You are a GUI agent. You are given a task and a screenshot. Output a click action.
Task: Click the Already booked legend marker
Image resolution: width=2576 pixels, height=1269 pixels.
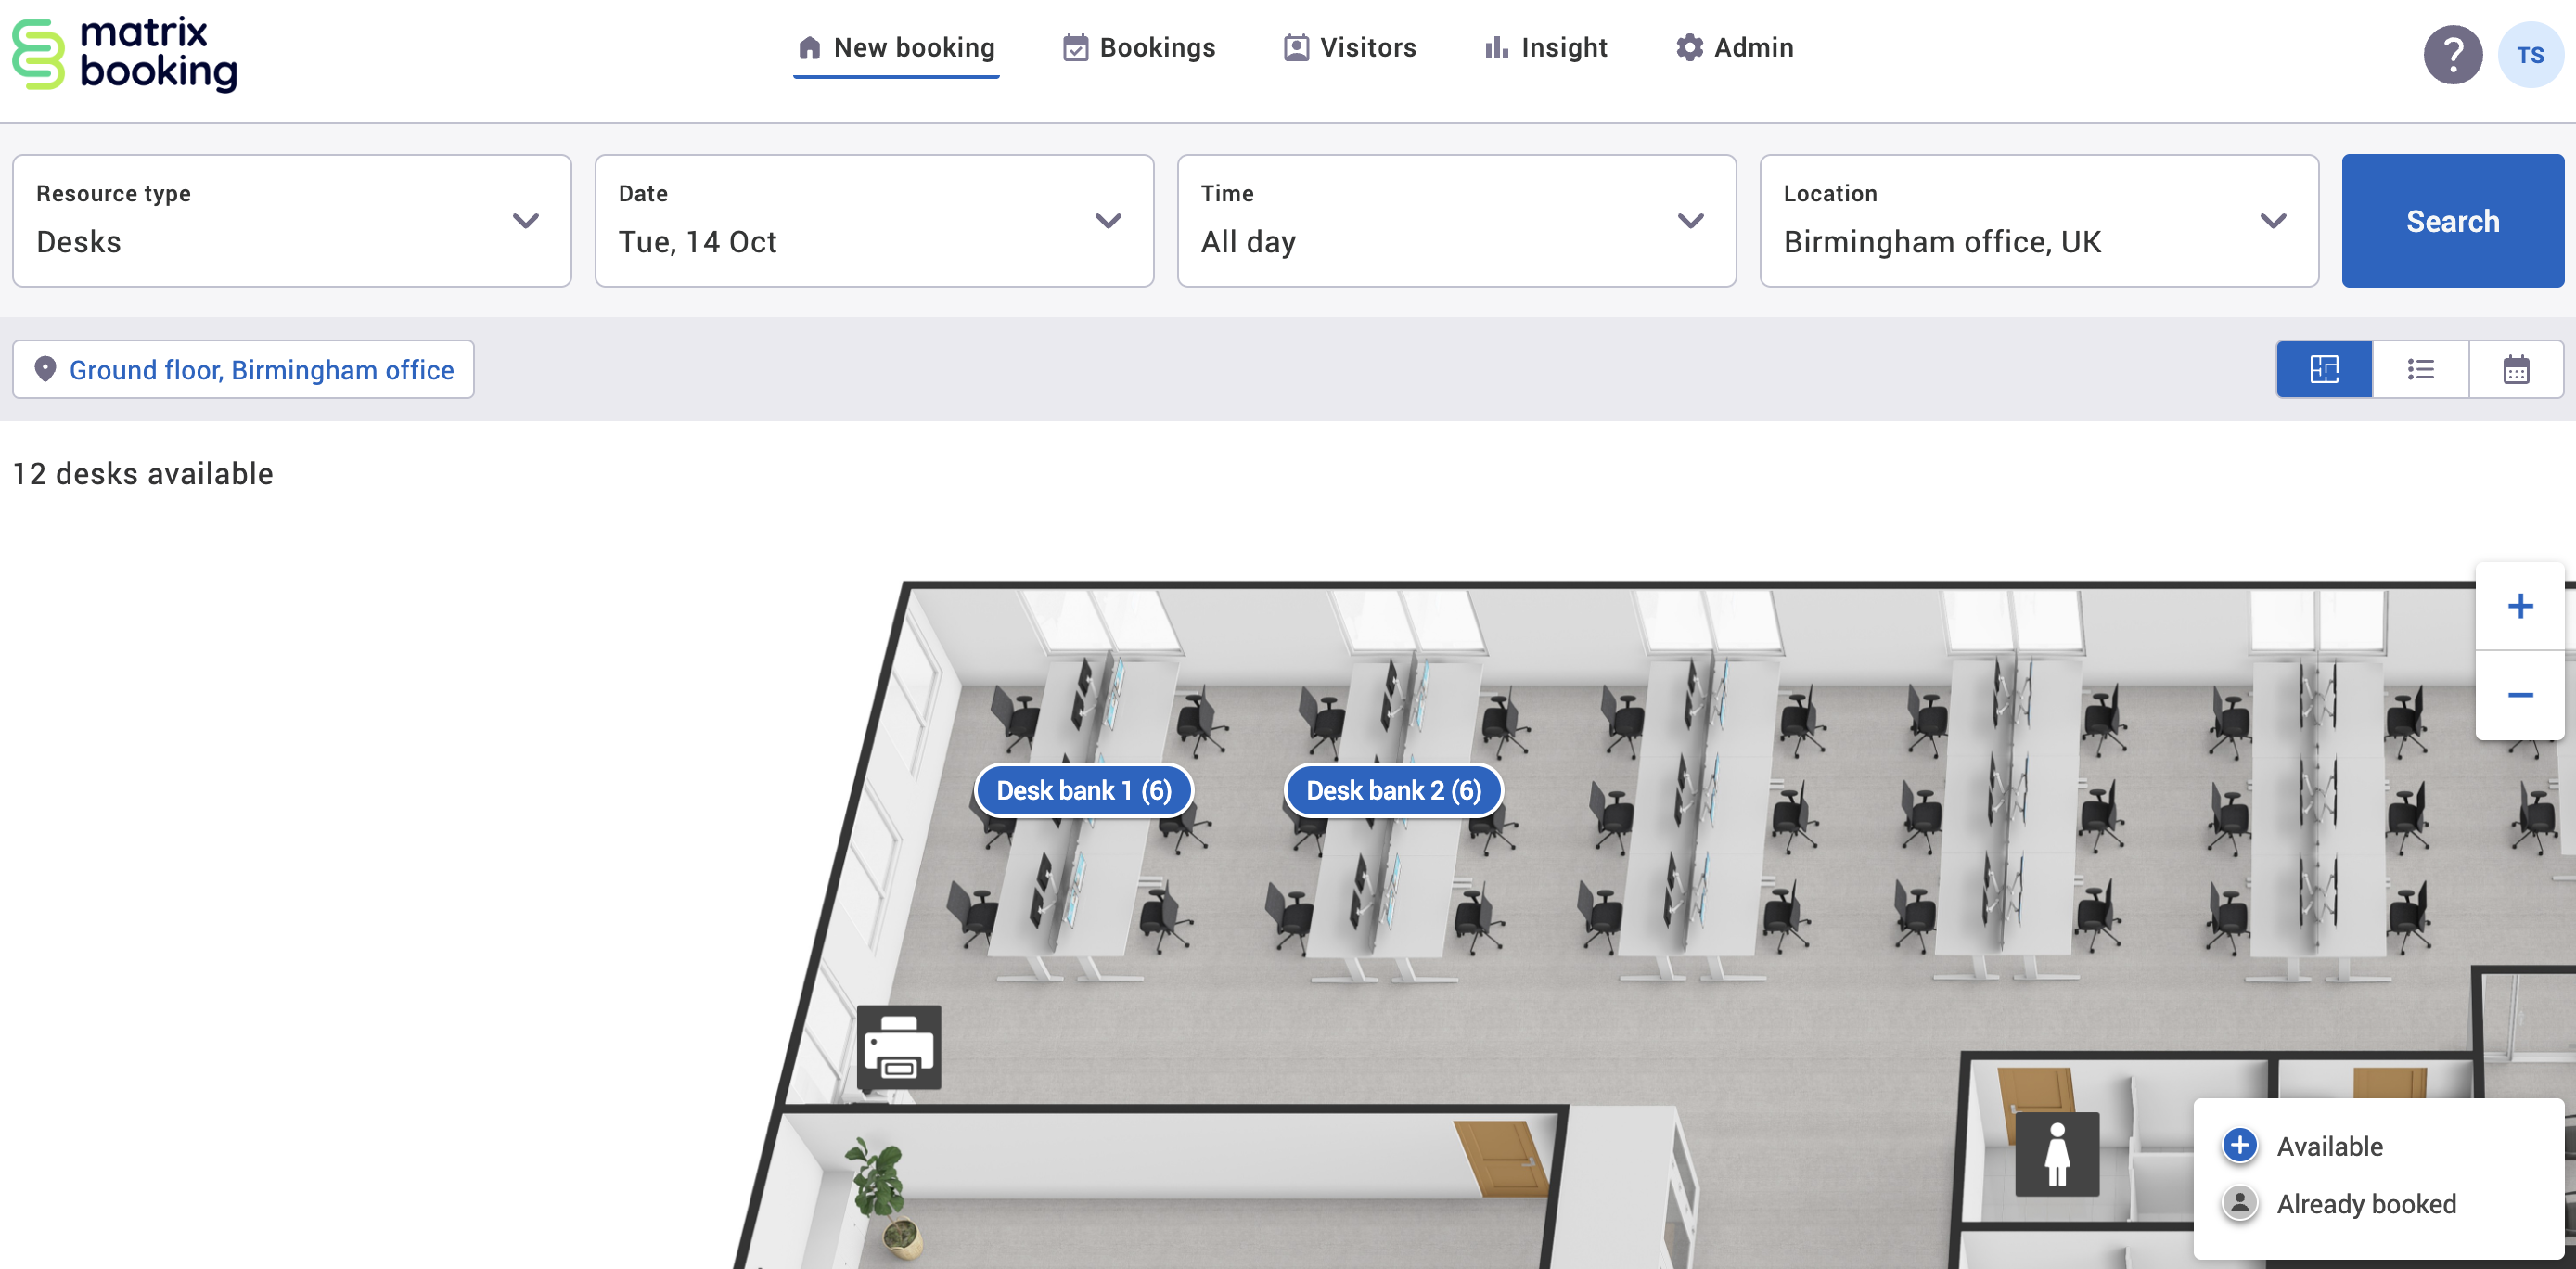[x=2239, y=1204]
